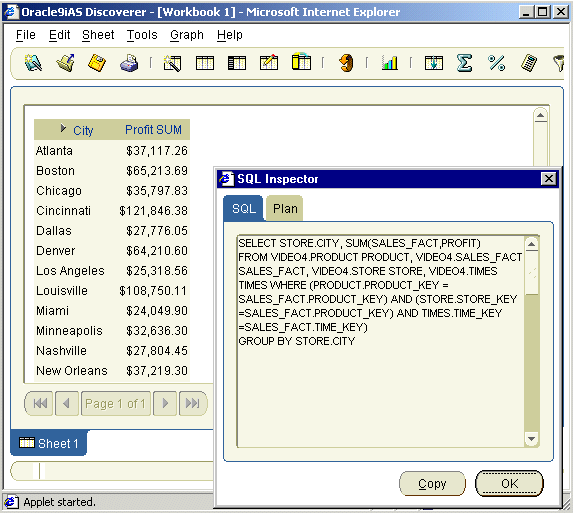This screenshot has width=573, height=513.
Task: Click the New Workbook wizard icon
Action: pos(33,63)
